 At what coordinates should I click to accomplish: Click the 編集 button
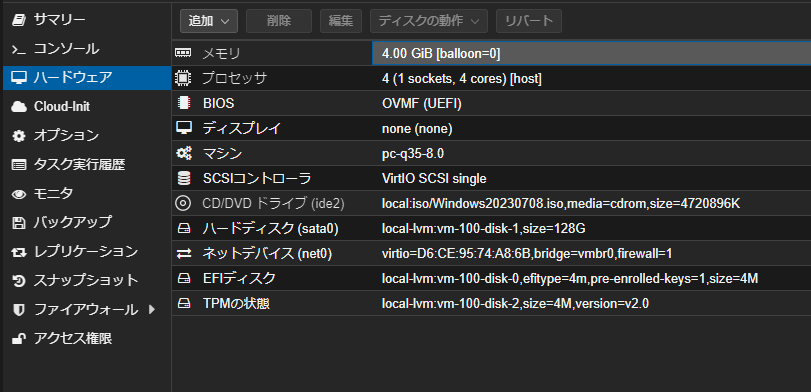tap(341, 21)
